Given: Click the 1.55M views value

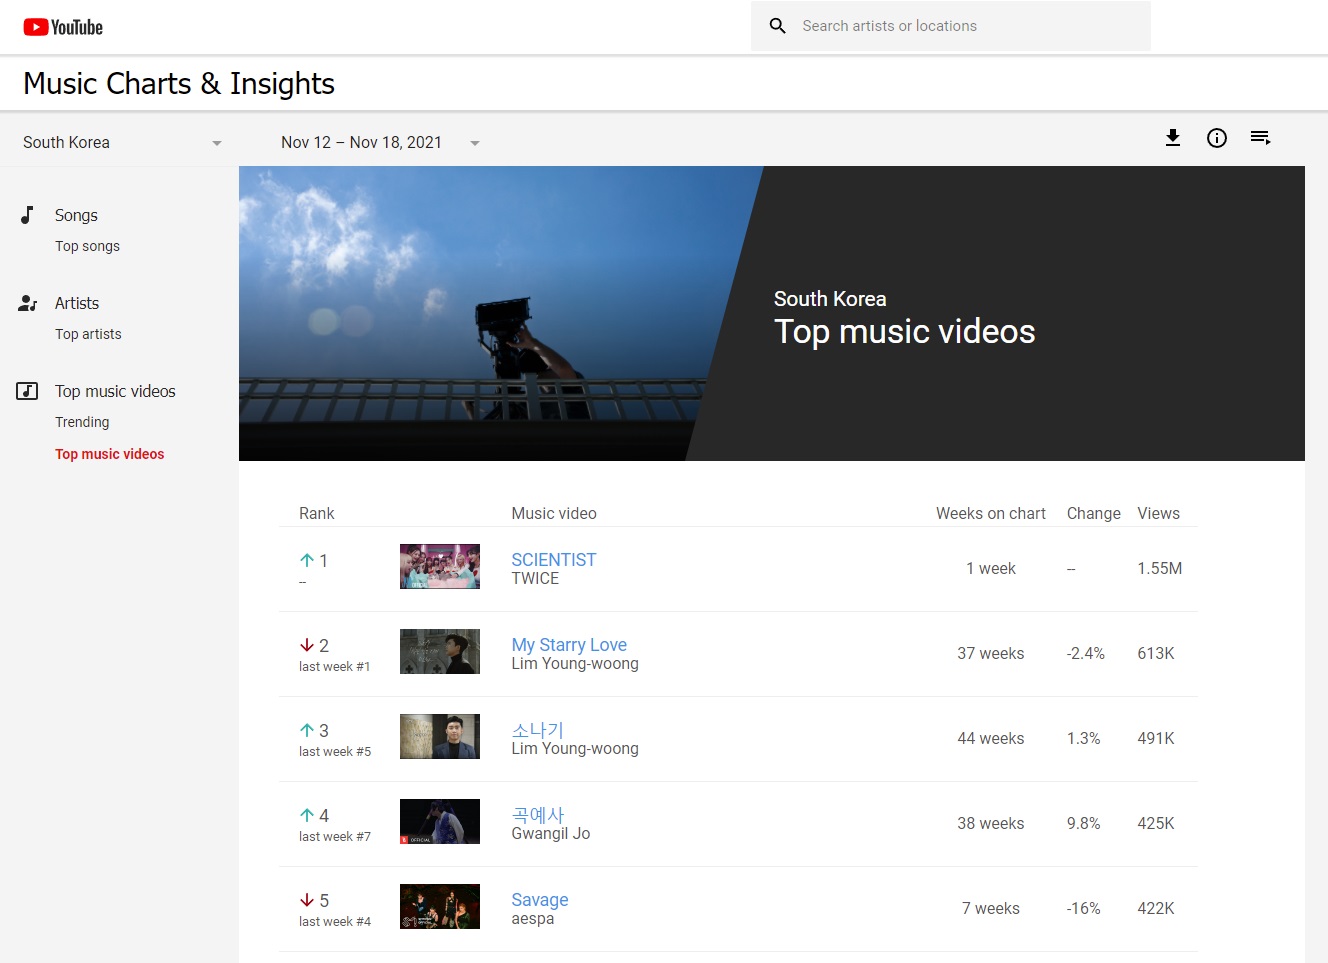Looking at the screenshot, I should point(1159,568).
